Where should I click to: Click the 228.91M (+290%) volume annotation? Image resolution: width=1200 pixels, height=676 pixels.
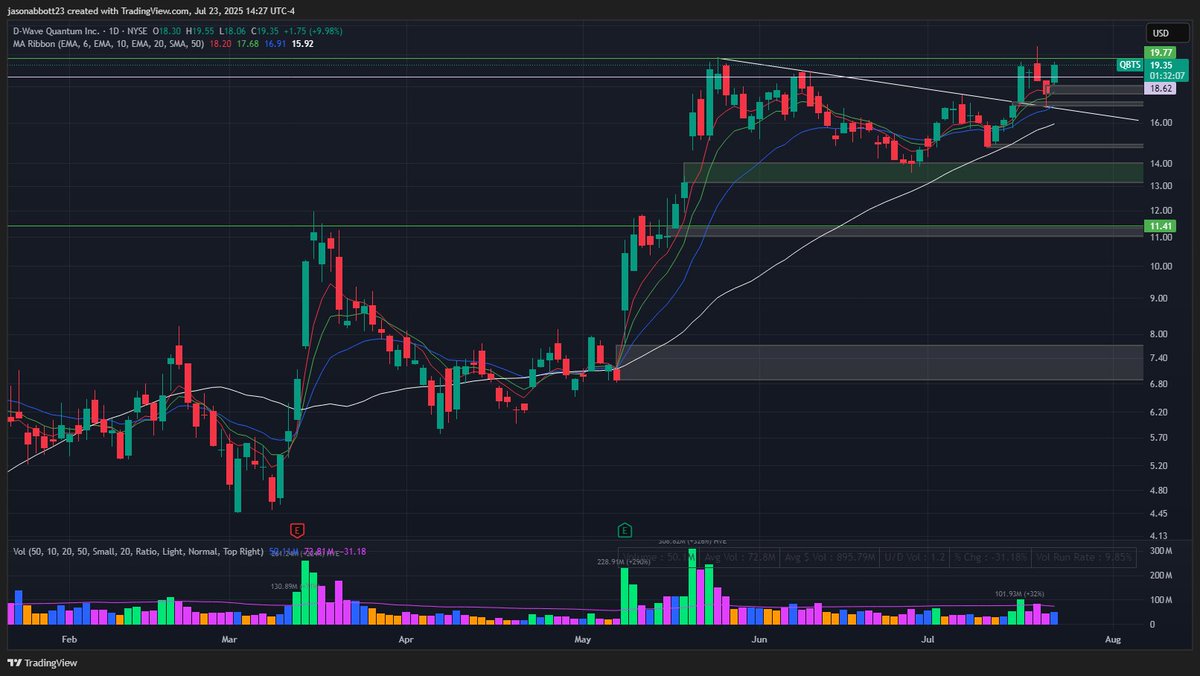(626, 562)
